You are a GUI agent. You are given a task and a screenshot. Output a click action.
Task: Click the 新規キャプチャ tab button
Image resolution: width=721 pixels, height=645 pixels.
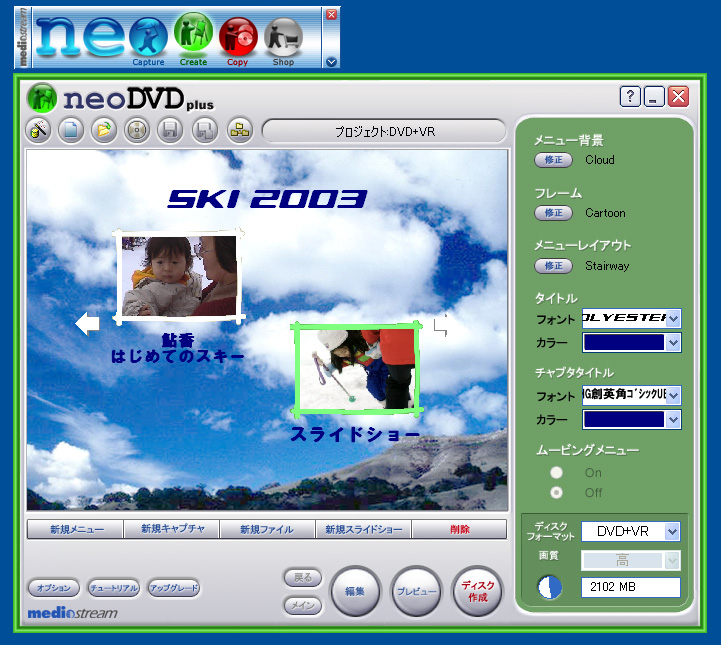(x=172, y=529)
